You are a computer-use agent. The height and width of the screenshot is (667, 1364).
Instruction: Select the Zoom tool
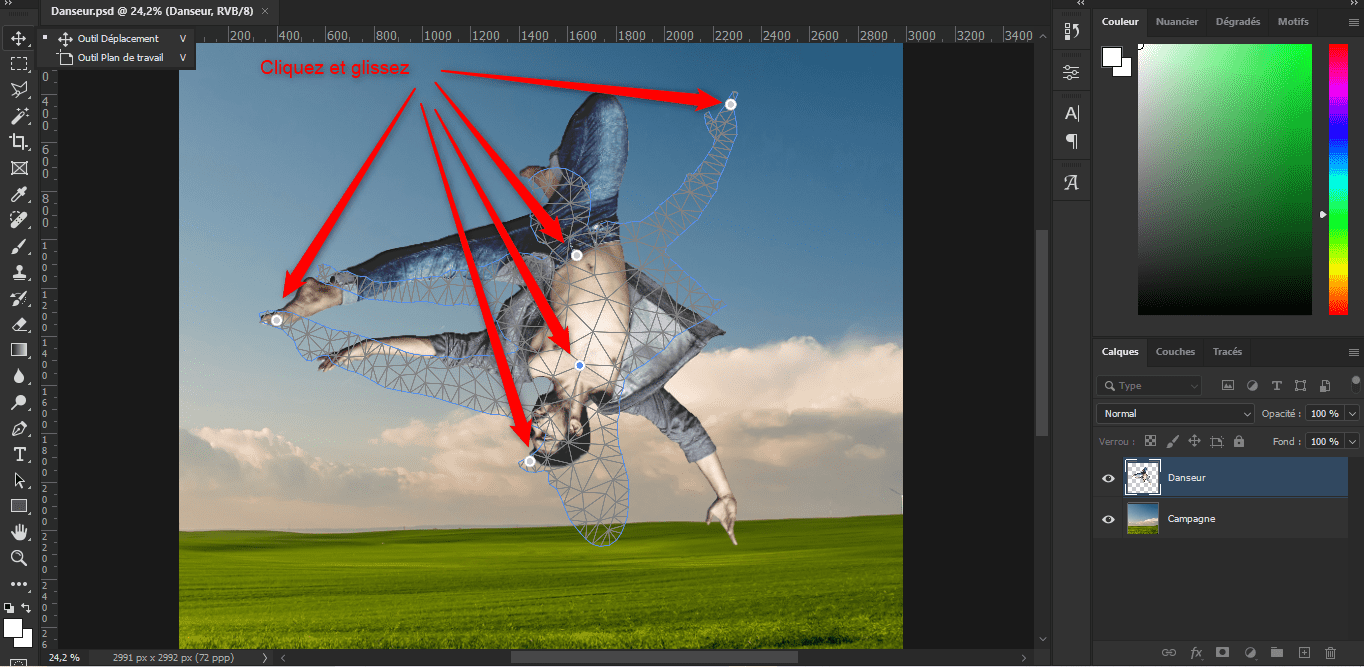point(18,558)
